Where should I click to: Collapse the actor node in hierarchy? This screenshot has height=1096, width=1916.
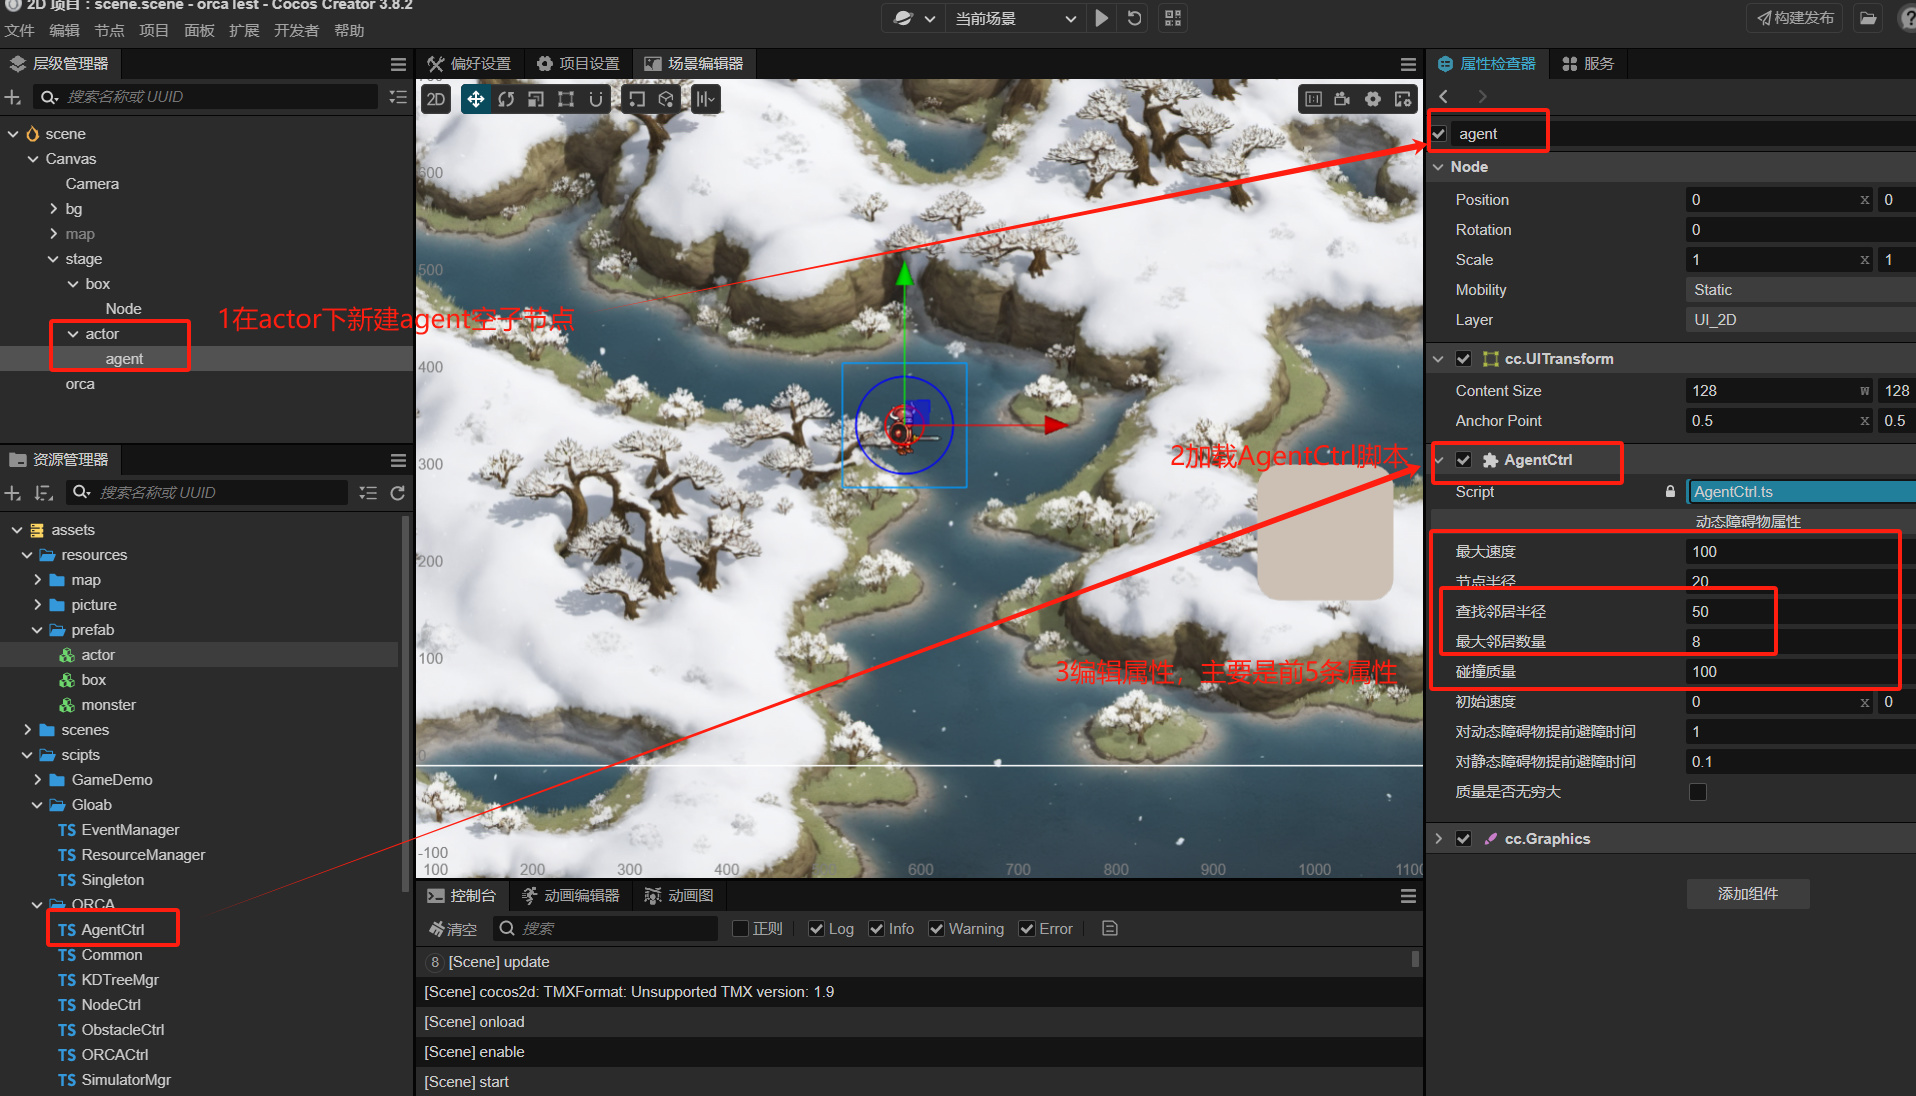(x=73, y=334)
